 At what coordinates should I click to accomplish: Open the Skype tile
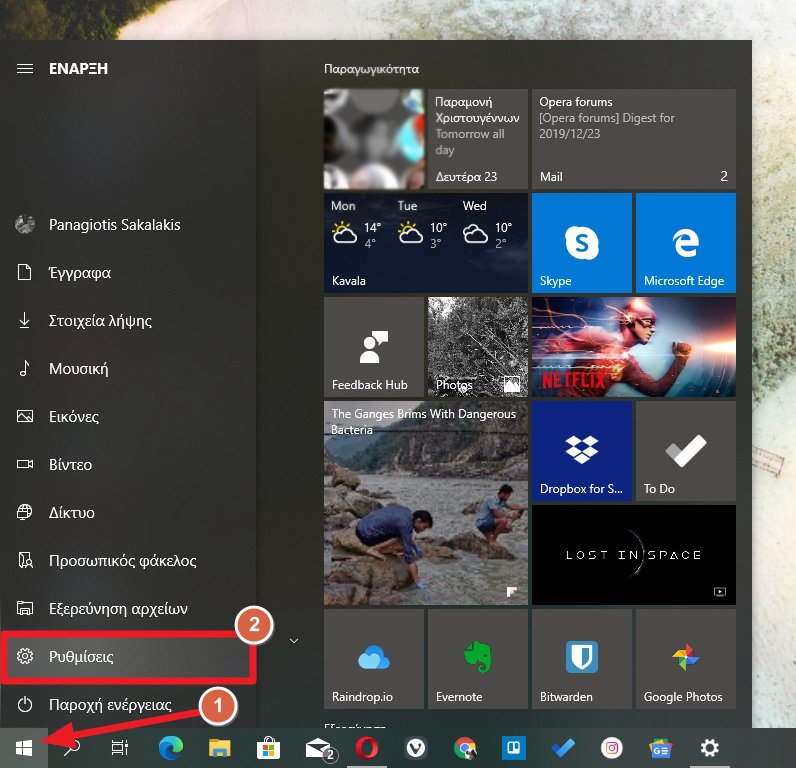pos(581,243)
